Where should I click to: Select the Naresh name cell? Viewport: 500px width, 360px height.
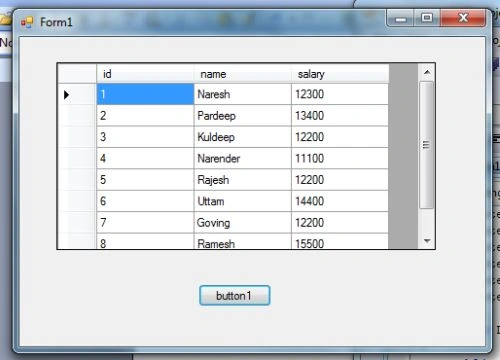[243, 94]
